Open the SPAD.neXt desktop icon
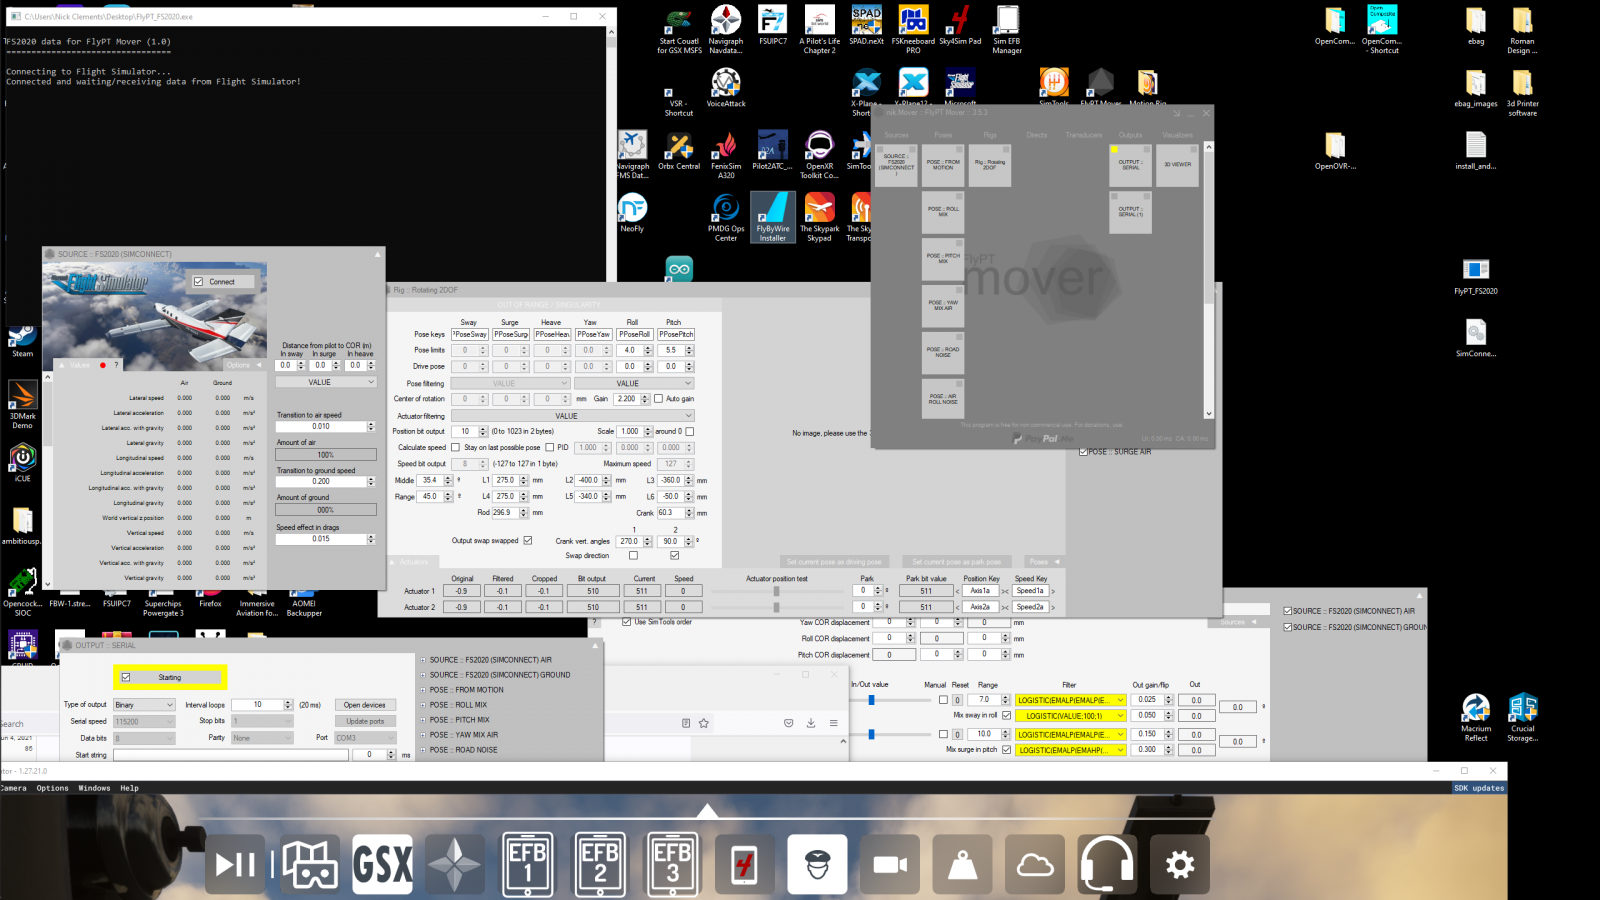This screenshot has width=1600, height=900. 866,26
